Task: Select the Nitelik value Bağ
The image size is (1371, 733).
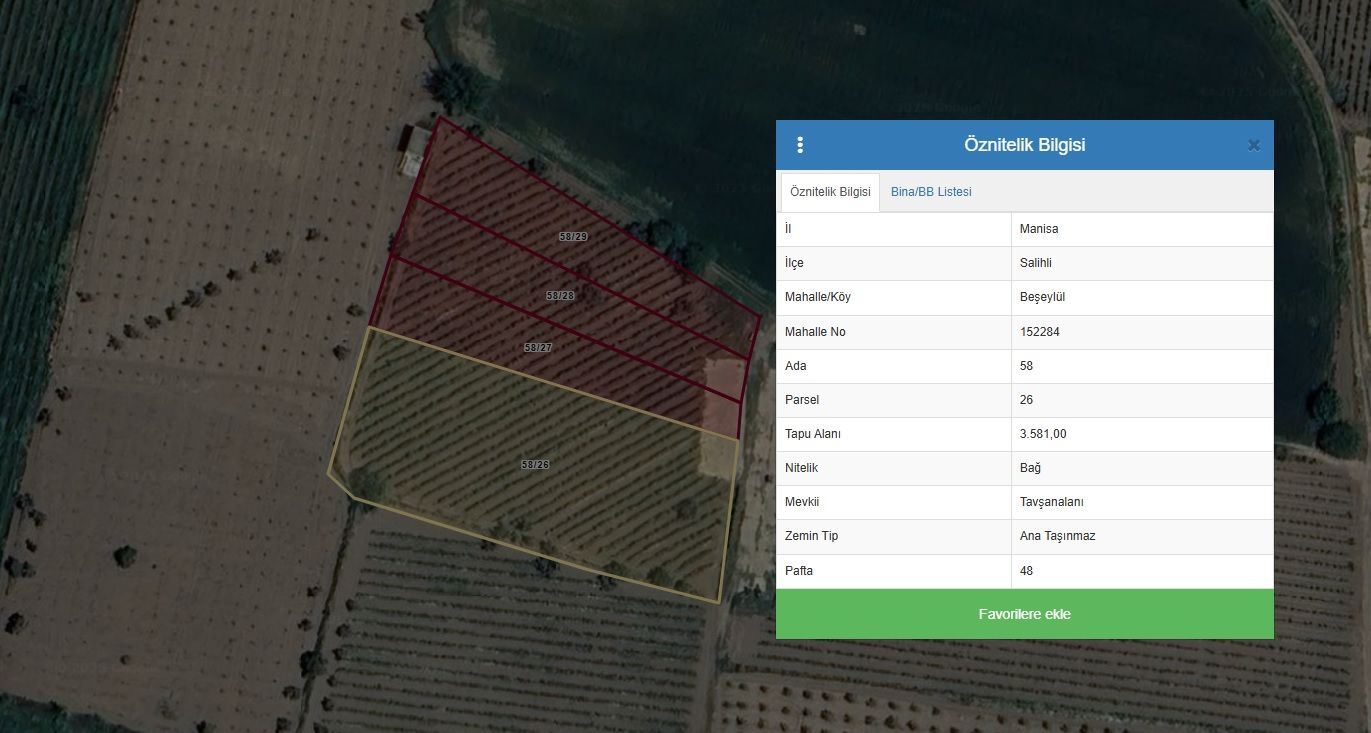Action: coord(1031,468)
